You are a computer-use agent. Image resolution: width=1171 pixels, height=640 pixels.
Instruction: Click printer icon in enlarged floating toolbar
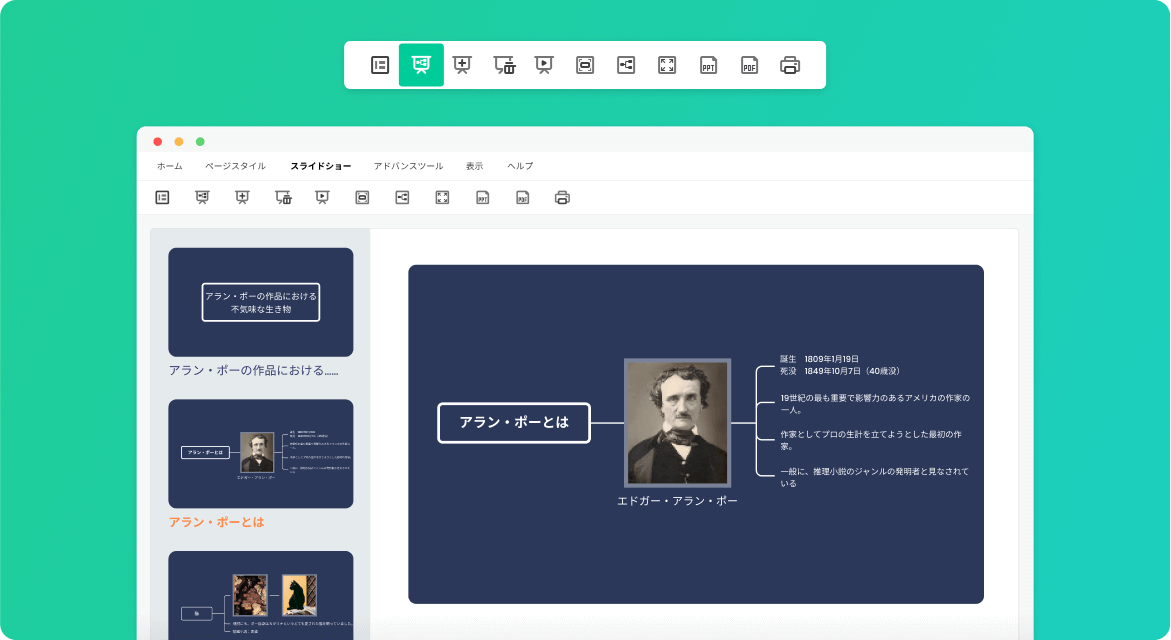tap(790, 65)
